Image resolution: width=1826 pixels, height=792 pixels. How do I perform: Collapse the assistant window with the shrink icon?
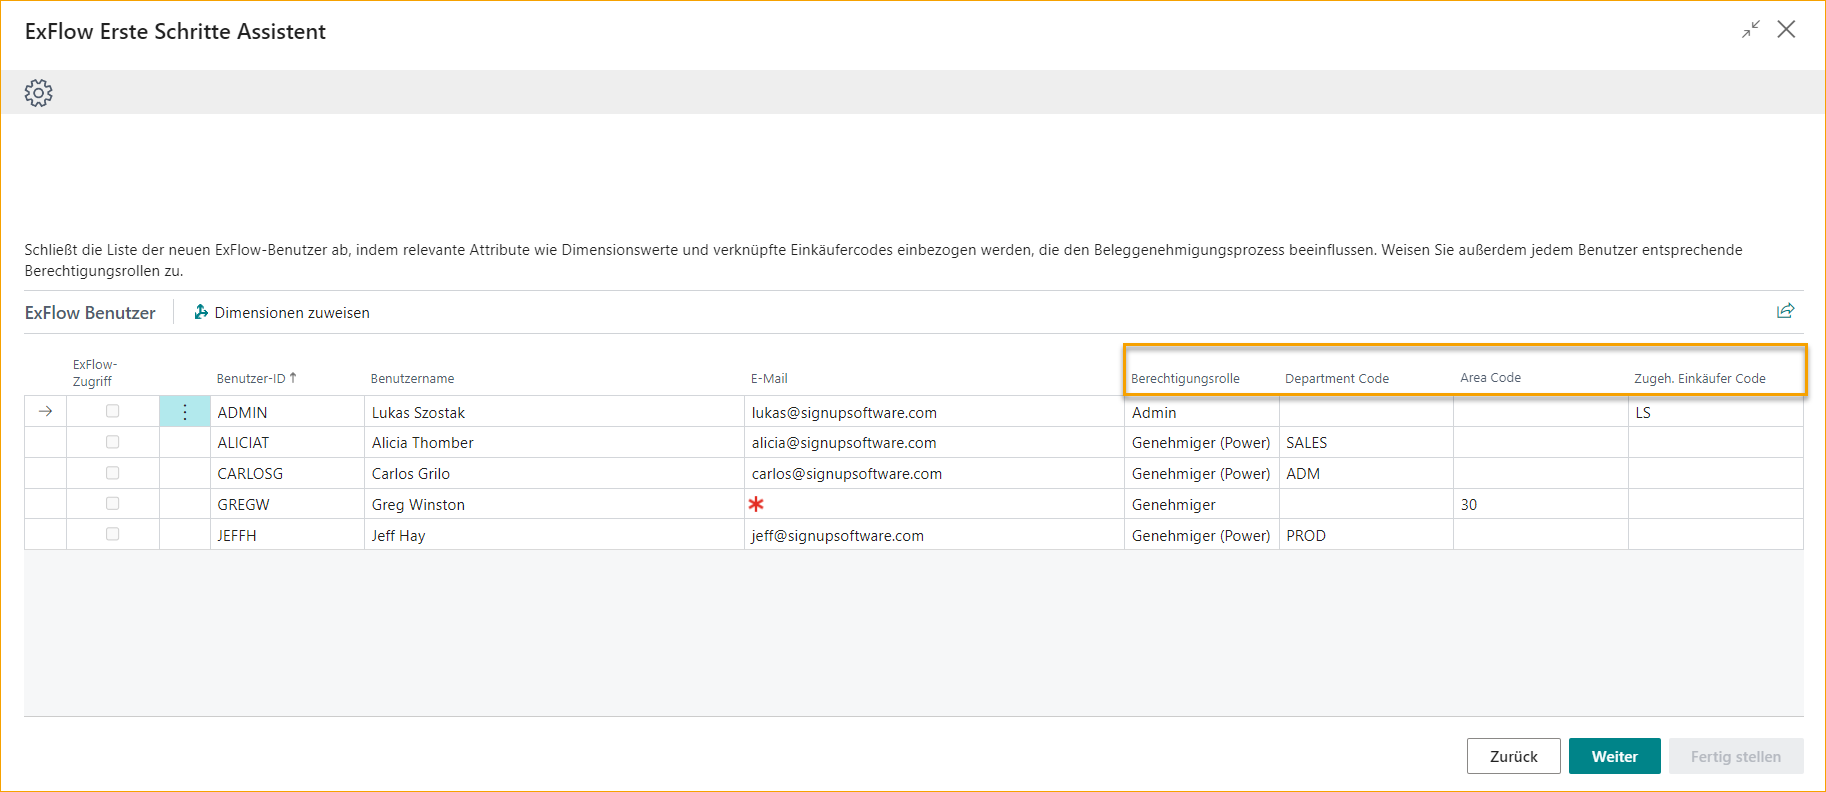point(1750,30)
